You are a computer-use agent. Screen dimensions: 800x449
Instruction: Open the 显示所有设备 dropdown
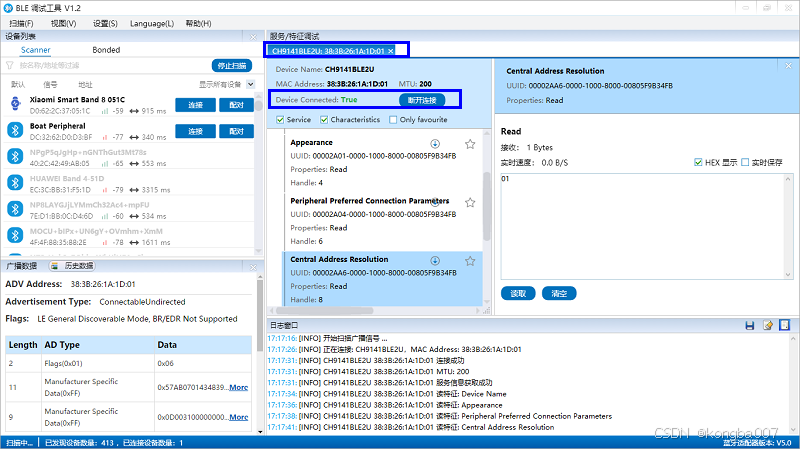251,84
